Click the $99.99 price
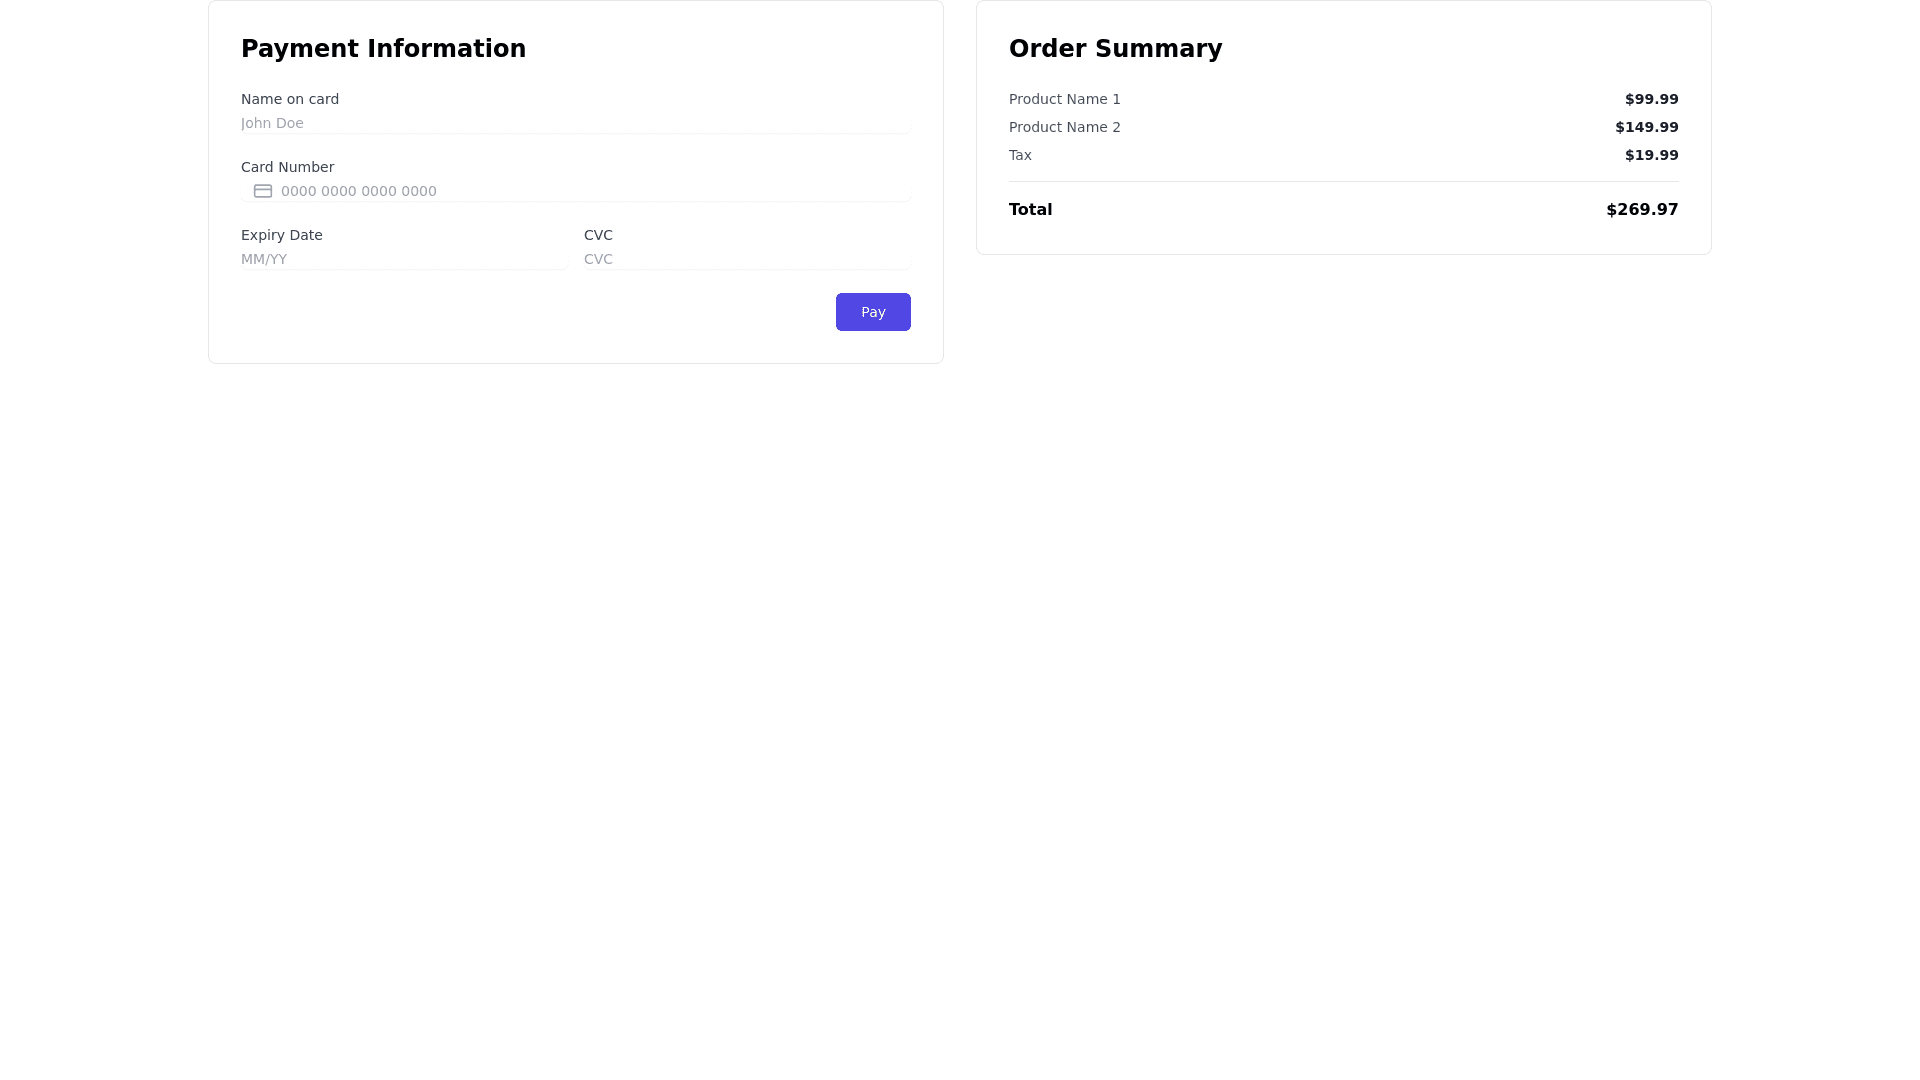 coord(1651,99)
